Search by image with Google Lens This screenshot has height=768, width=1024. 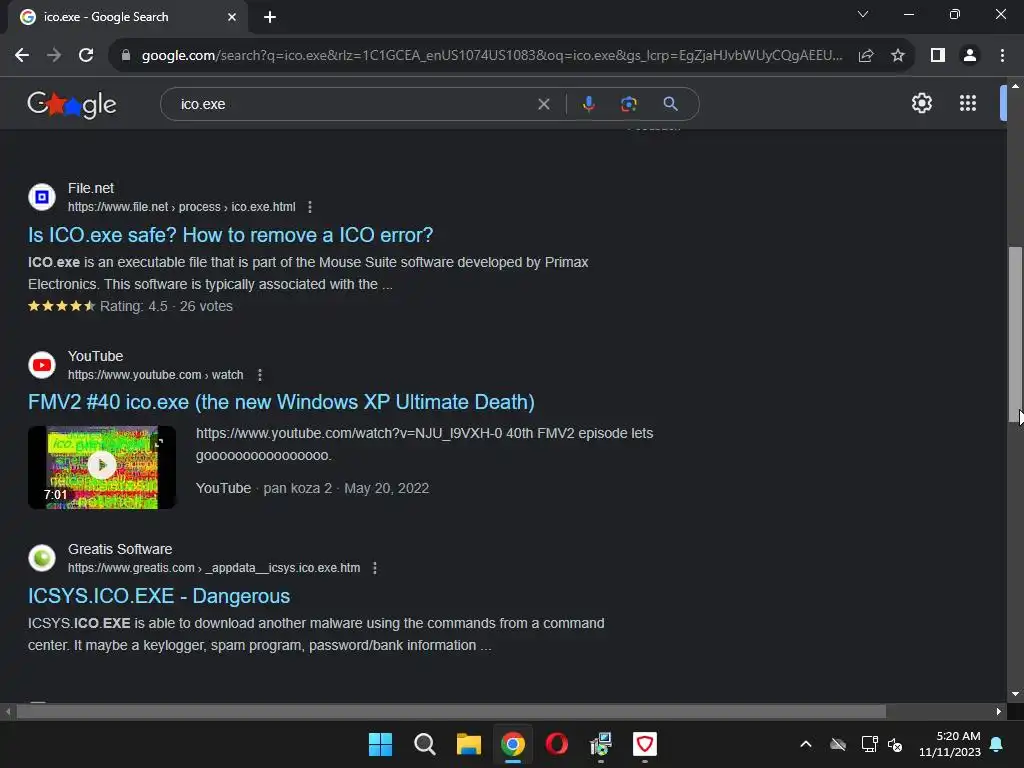pos(629,104)
